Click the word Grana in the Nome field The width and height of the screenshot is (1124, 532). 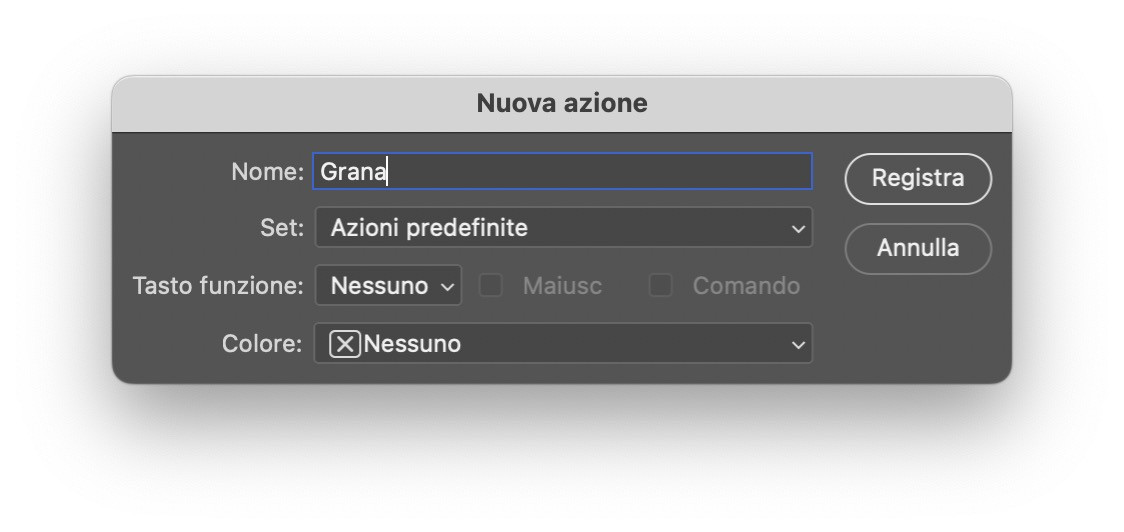click(x=352, y=172)
